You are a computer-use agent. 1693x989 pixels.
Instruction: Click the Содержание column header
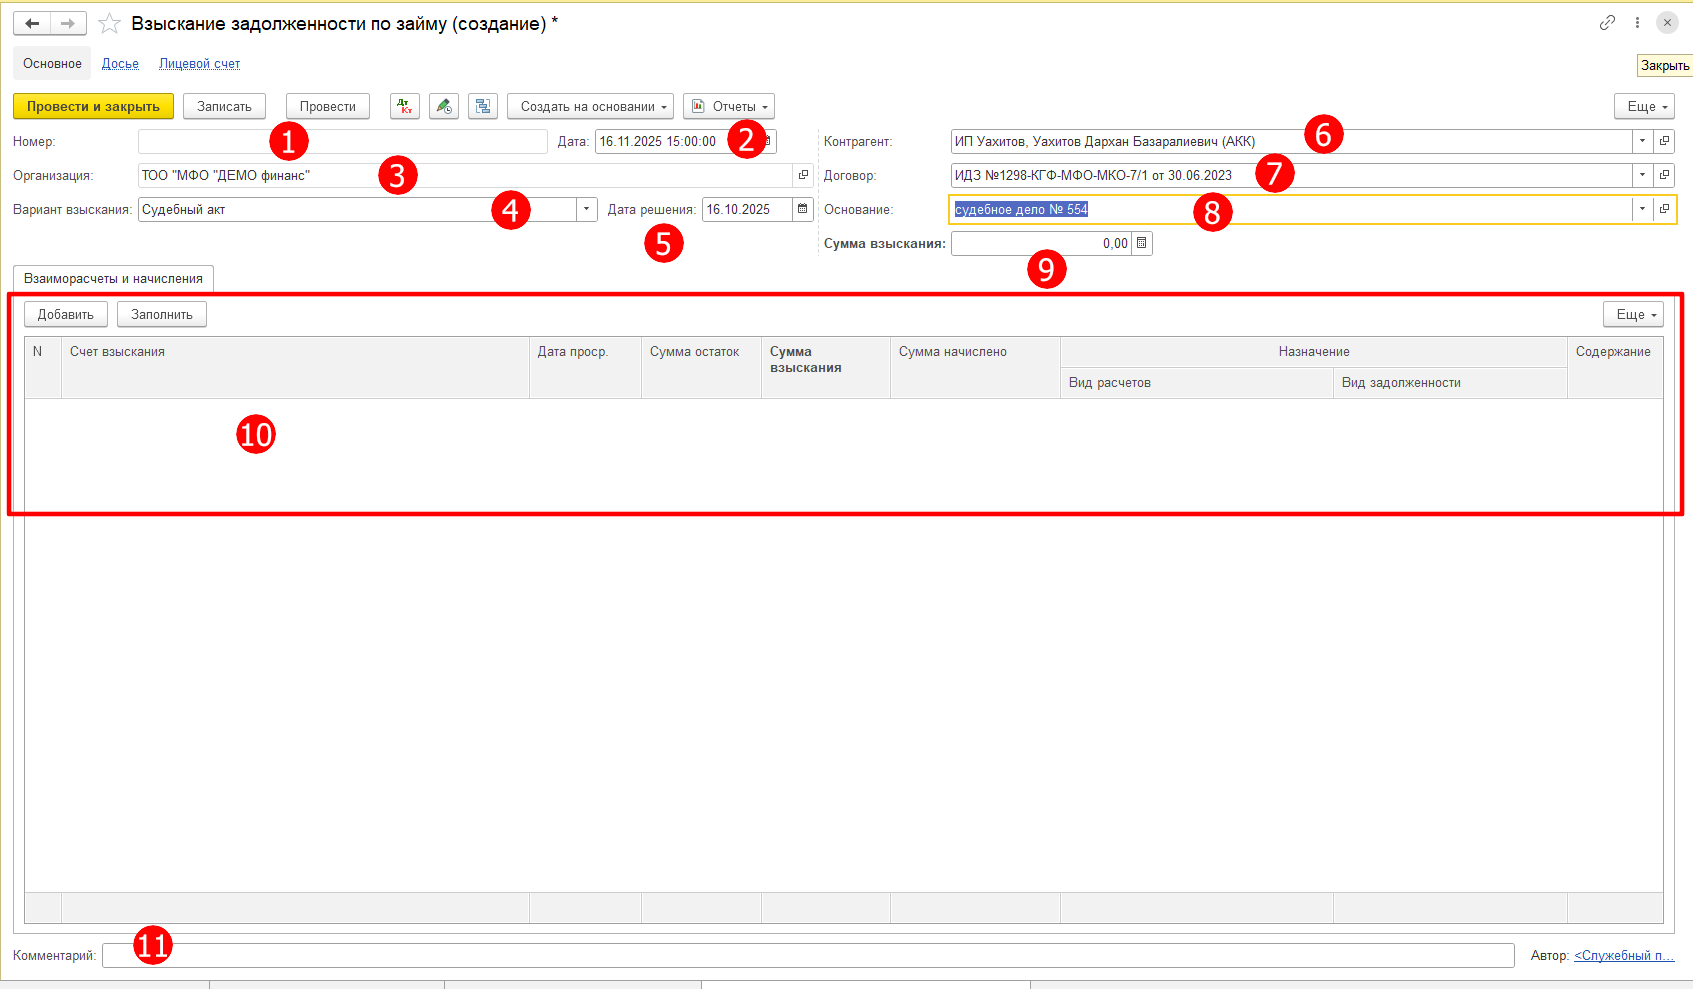click(1615, 367)
